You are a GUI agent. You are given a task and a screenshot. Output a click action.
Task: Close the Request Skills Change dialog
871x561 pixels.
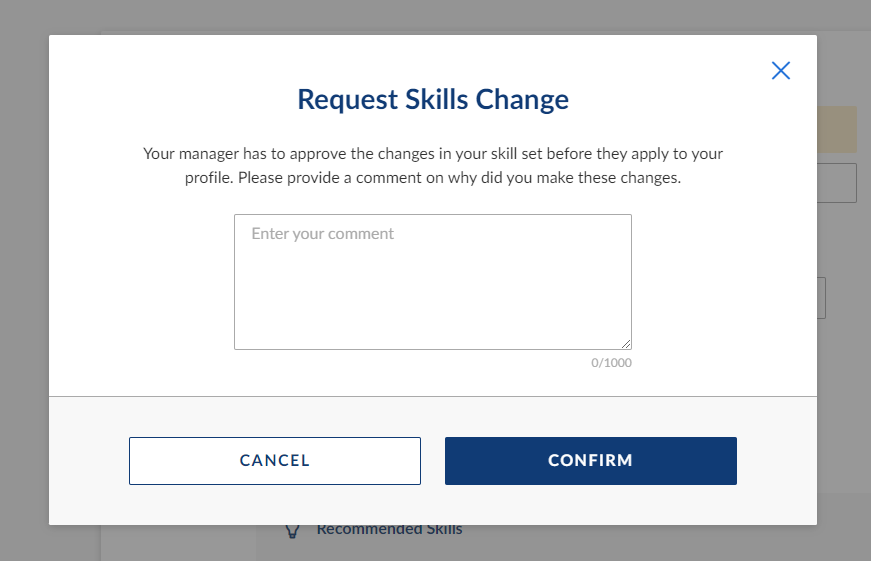(x=780, y=71)
